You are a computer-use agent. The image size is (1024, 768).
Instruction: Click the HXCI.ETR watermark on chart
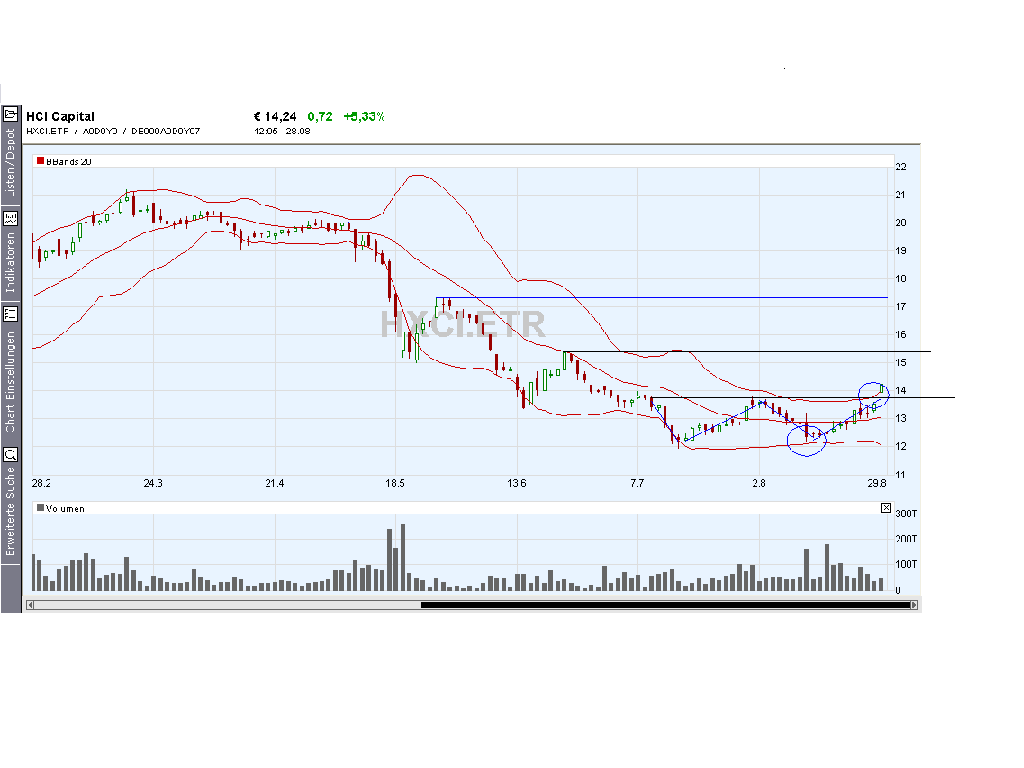click(x=462, y=324)
